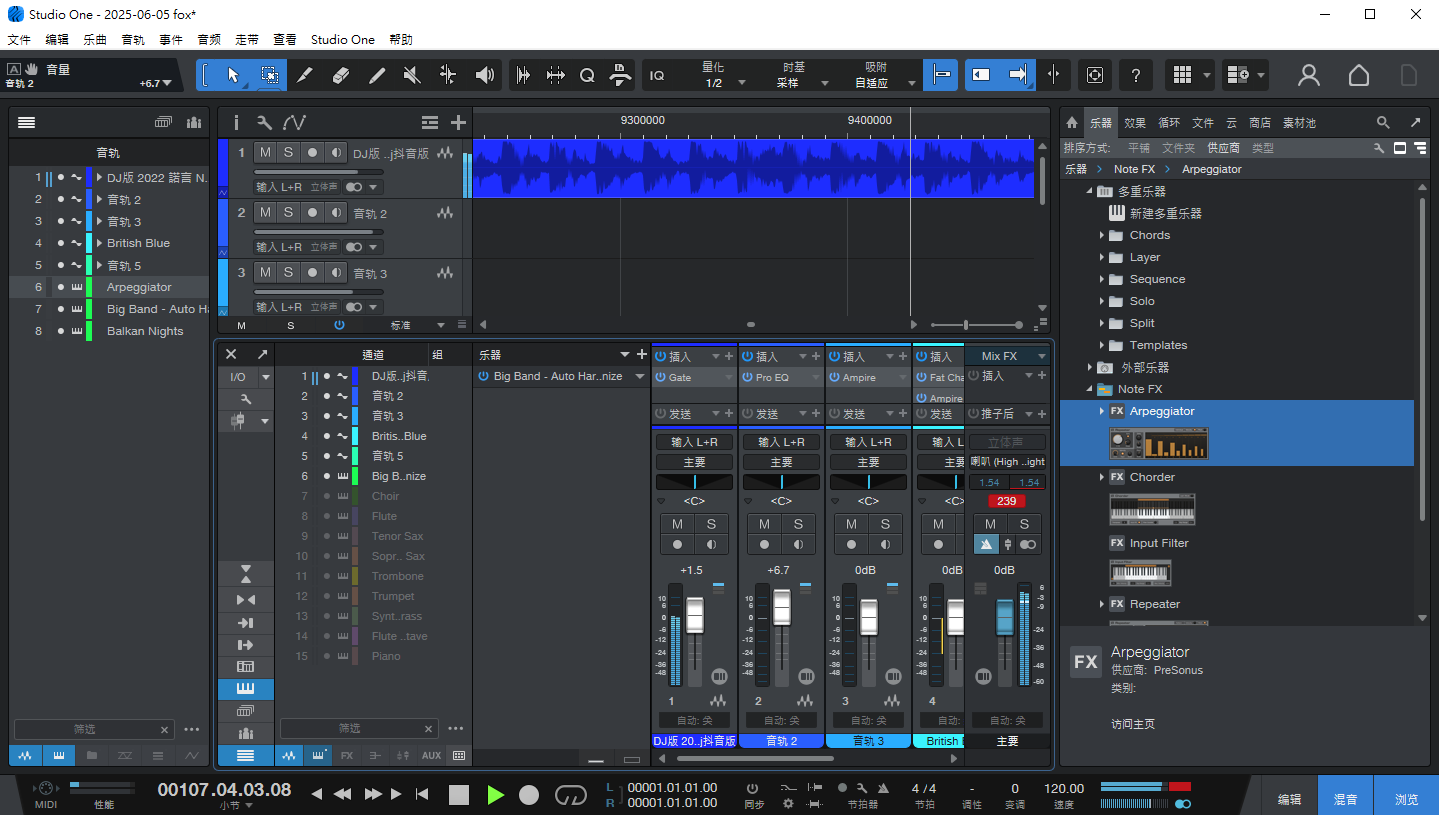Screen dimensions: 1439x815
Task: Select the Listen (speaker) tool
Action: (485, 75)
